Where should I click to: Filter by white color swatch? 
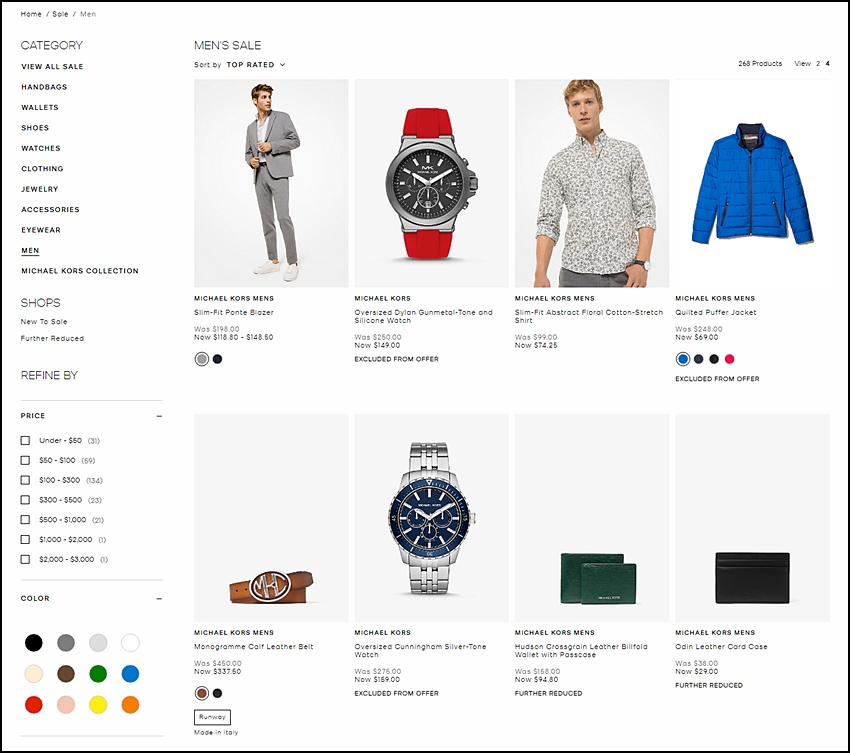tap(130, 643)
